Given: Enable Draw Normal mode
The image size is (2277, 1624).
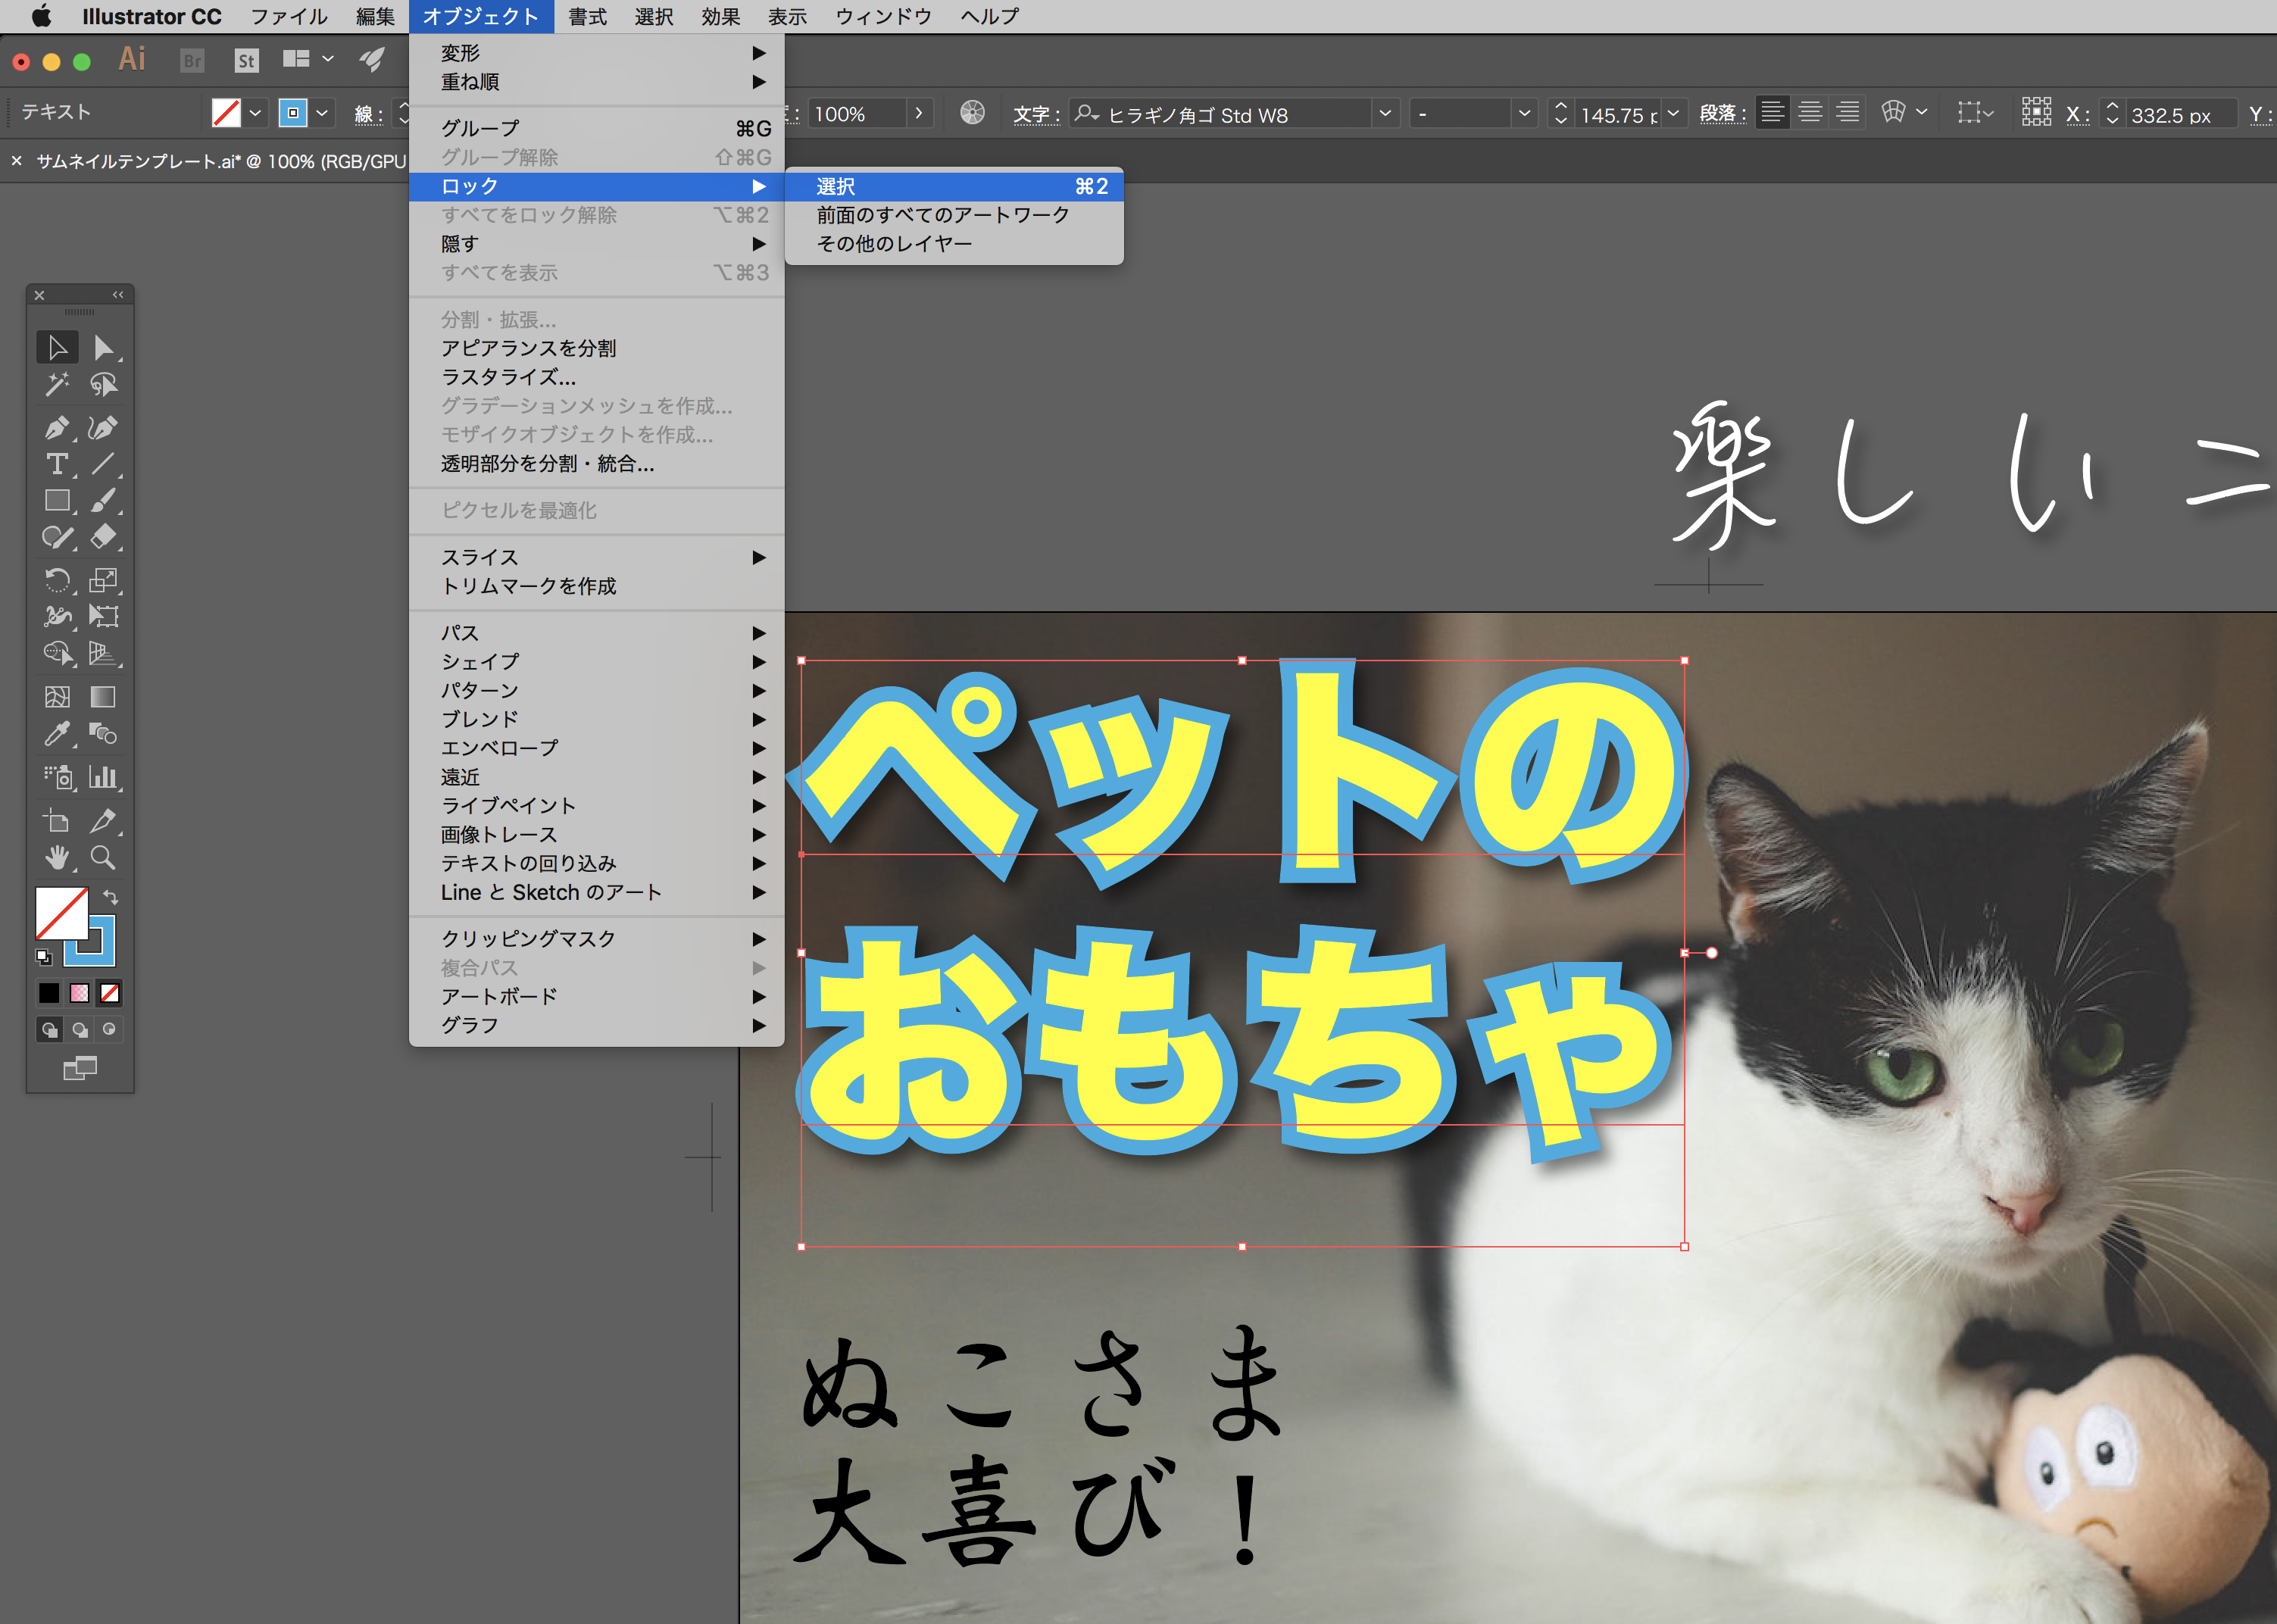Looking at the screenshot, I should pos(49,1029).
